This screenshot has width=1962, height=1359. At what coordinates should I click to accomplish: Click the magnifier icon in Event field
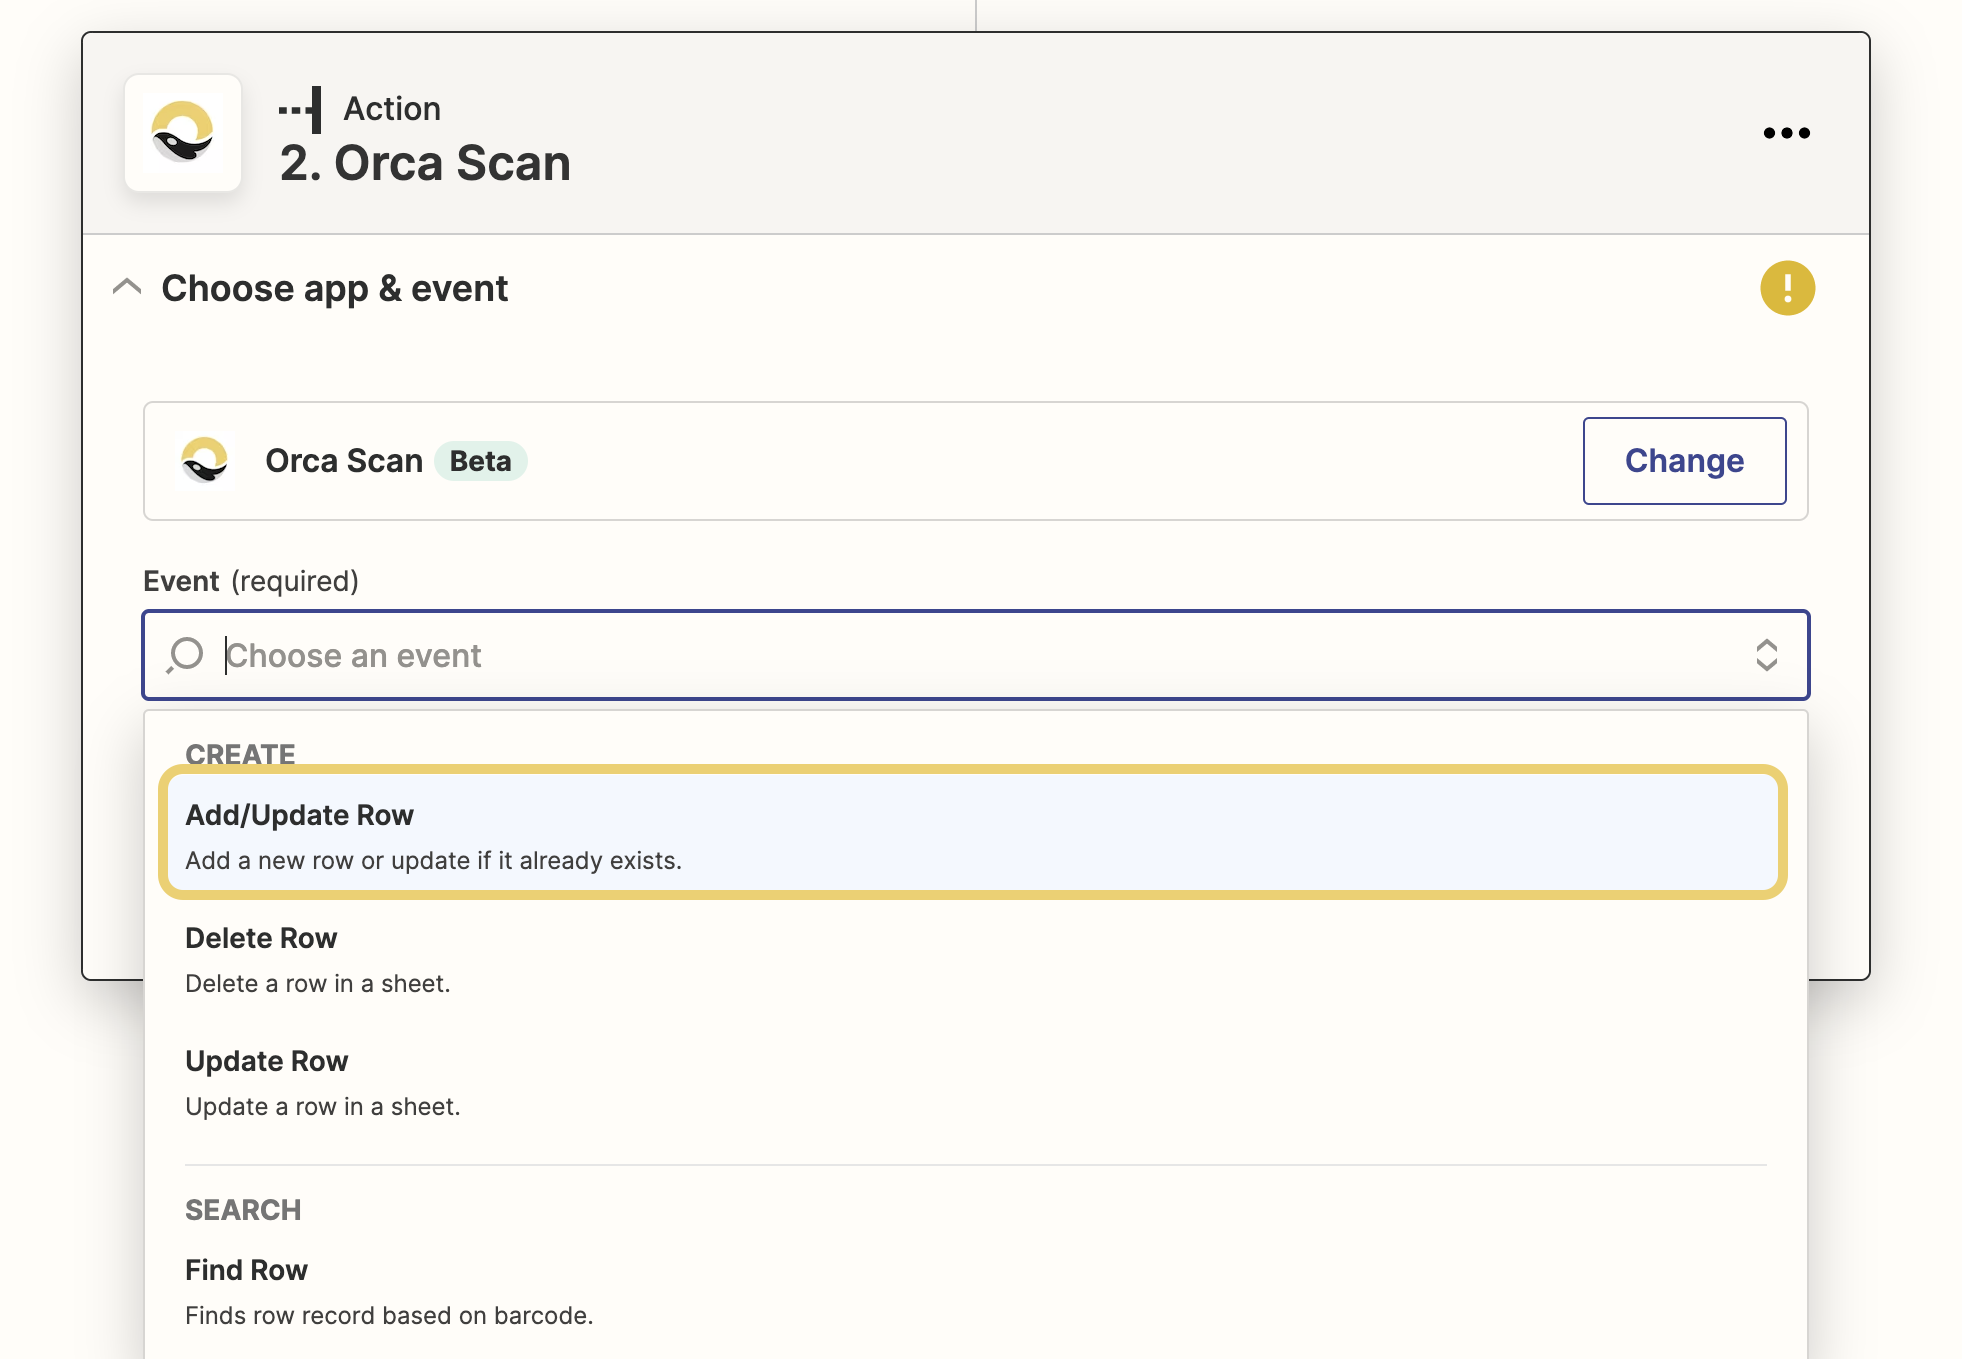(x=186, y=655)
